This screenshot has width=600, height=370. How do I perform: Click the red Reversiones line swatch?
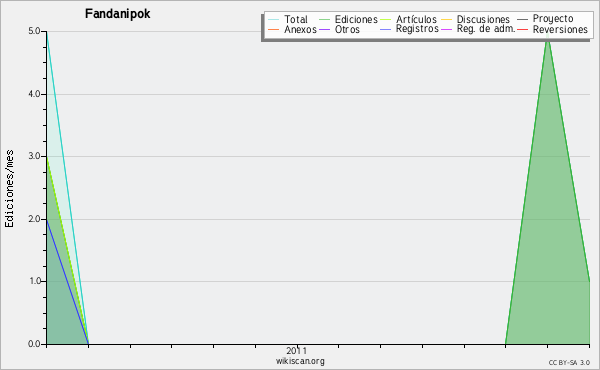tap(522, 29)
